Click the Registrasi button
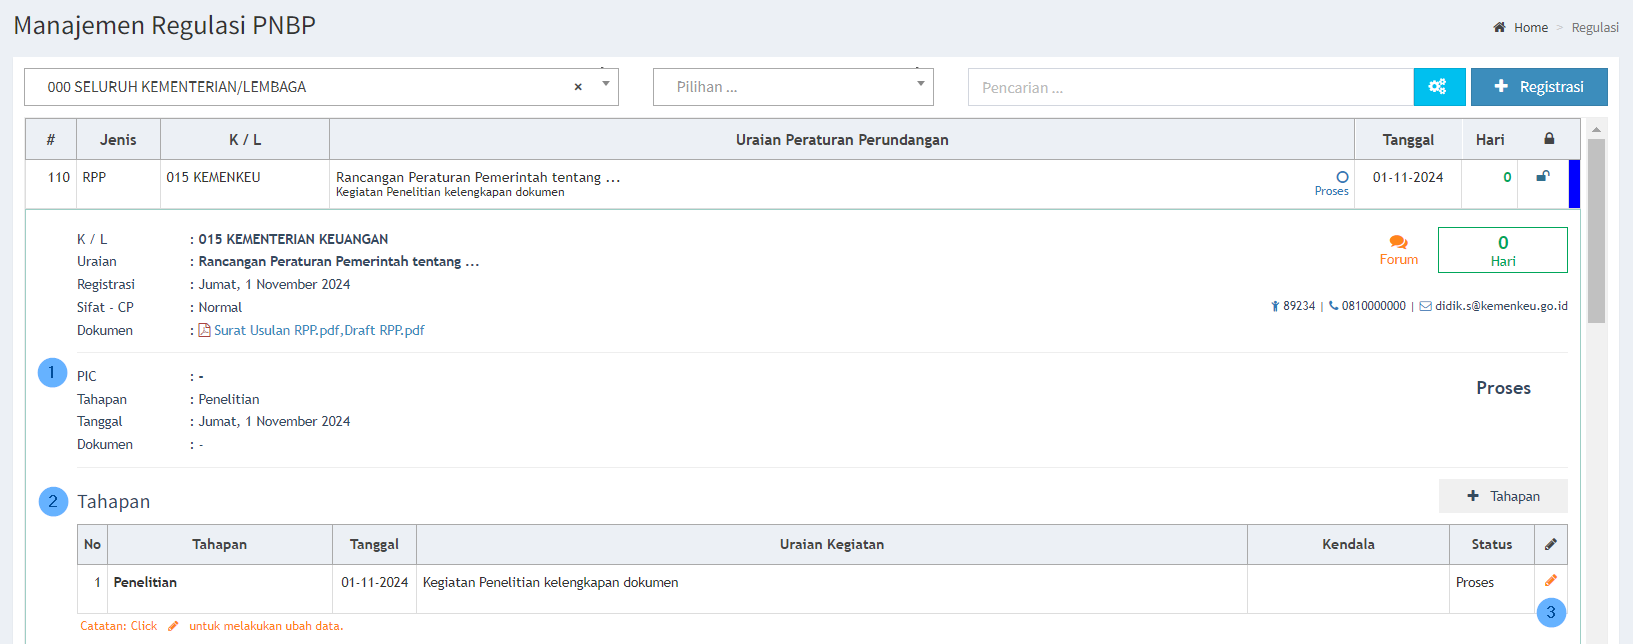Viewport: 1633px width, 644px height. 1538,87
